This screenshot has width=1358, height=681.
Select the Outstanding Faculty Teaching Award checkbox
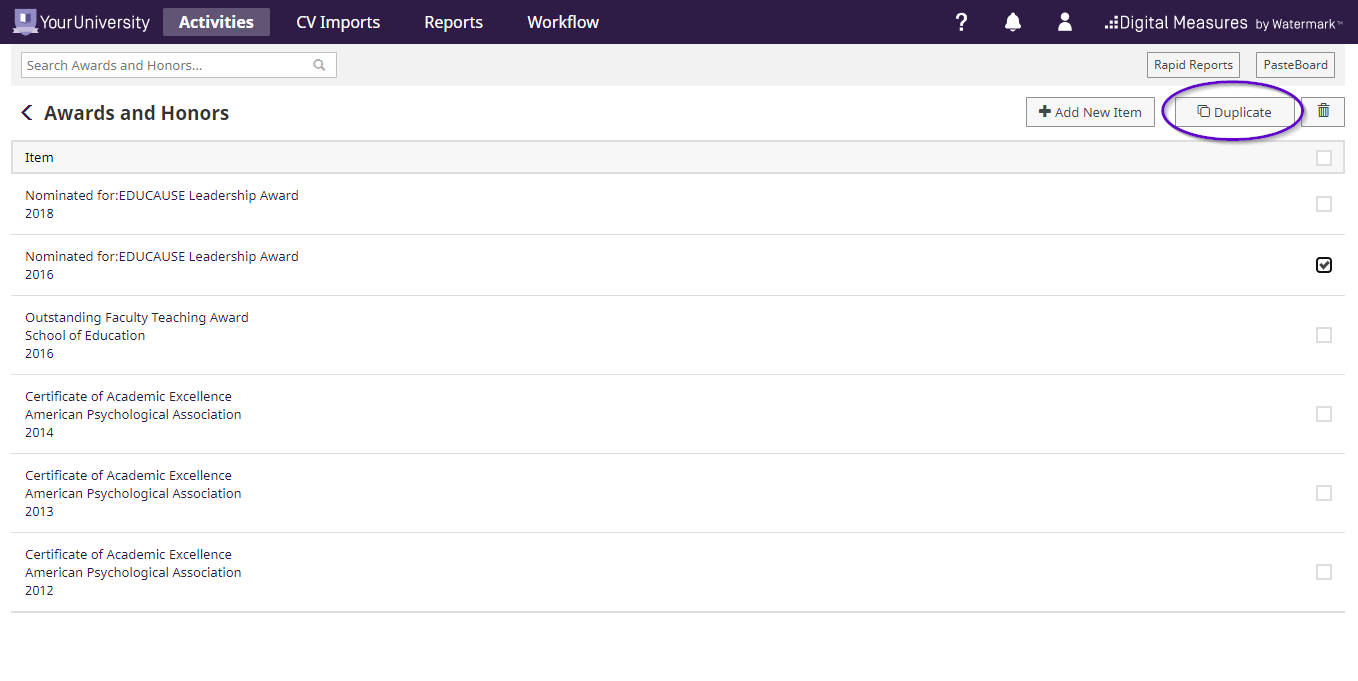1324,335
